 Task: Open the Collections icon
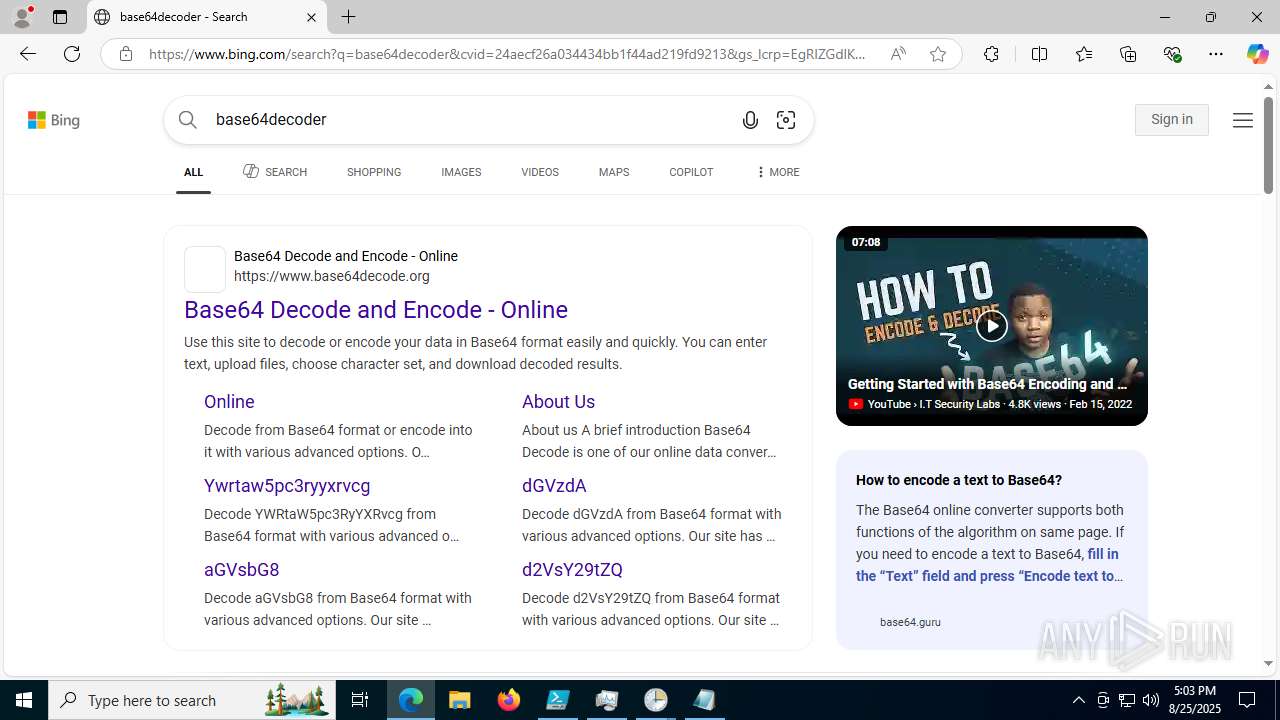[x=1128, y=54]
